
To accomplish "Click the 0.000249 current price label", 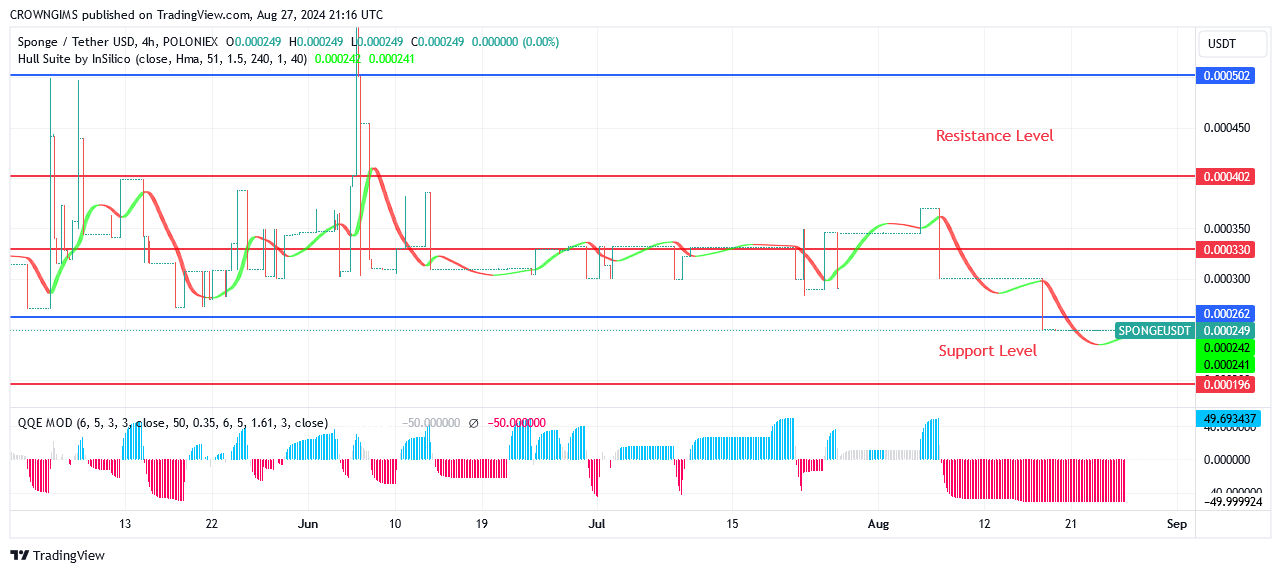I will coord(1227,331).
